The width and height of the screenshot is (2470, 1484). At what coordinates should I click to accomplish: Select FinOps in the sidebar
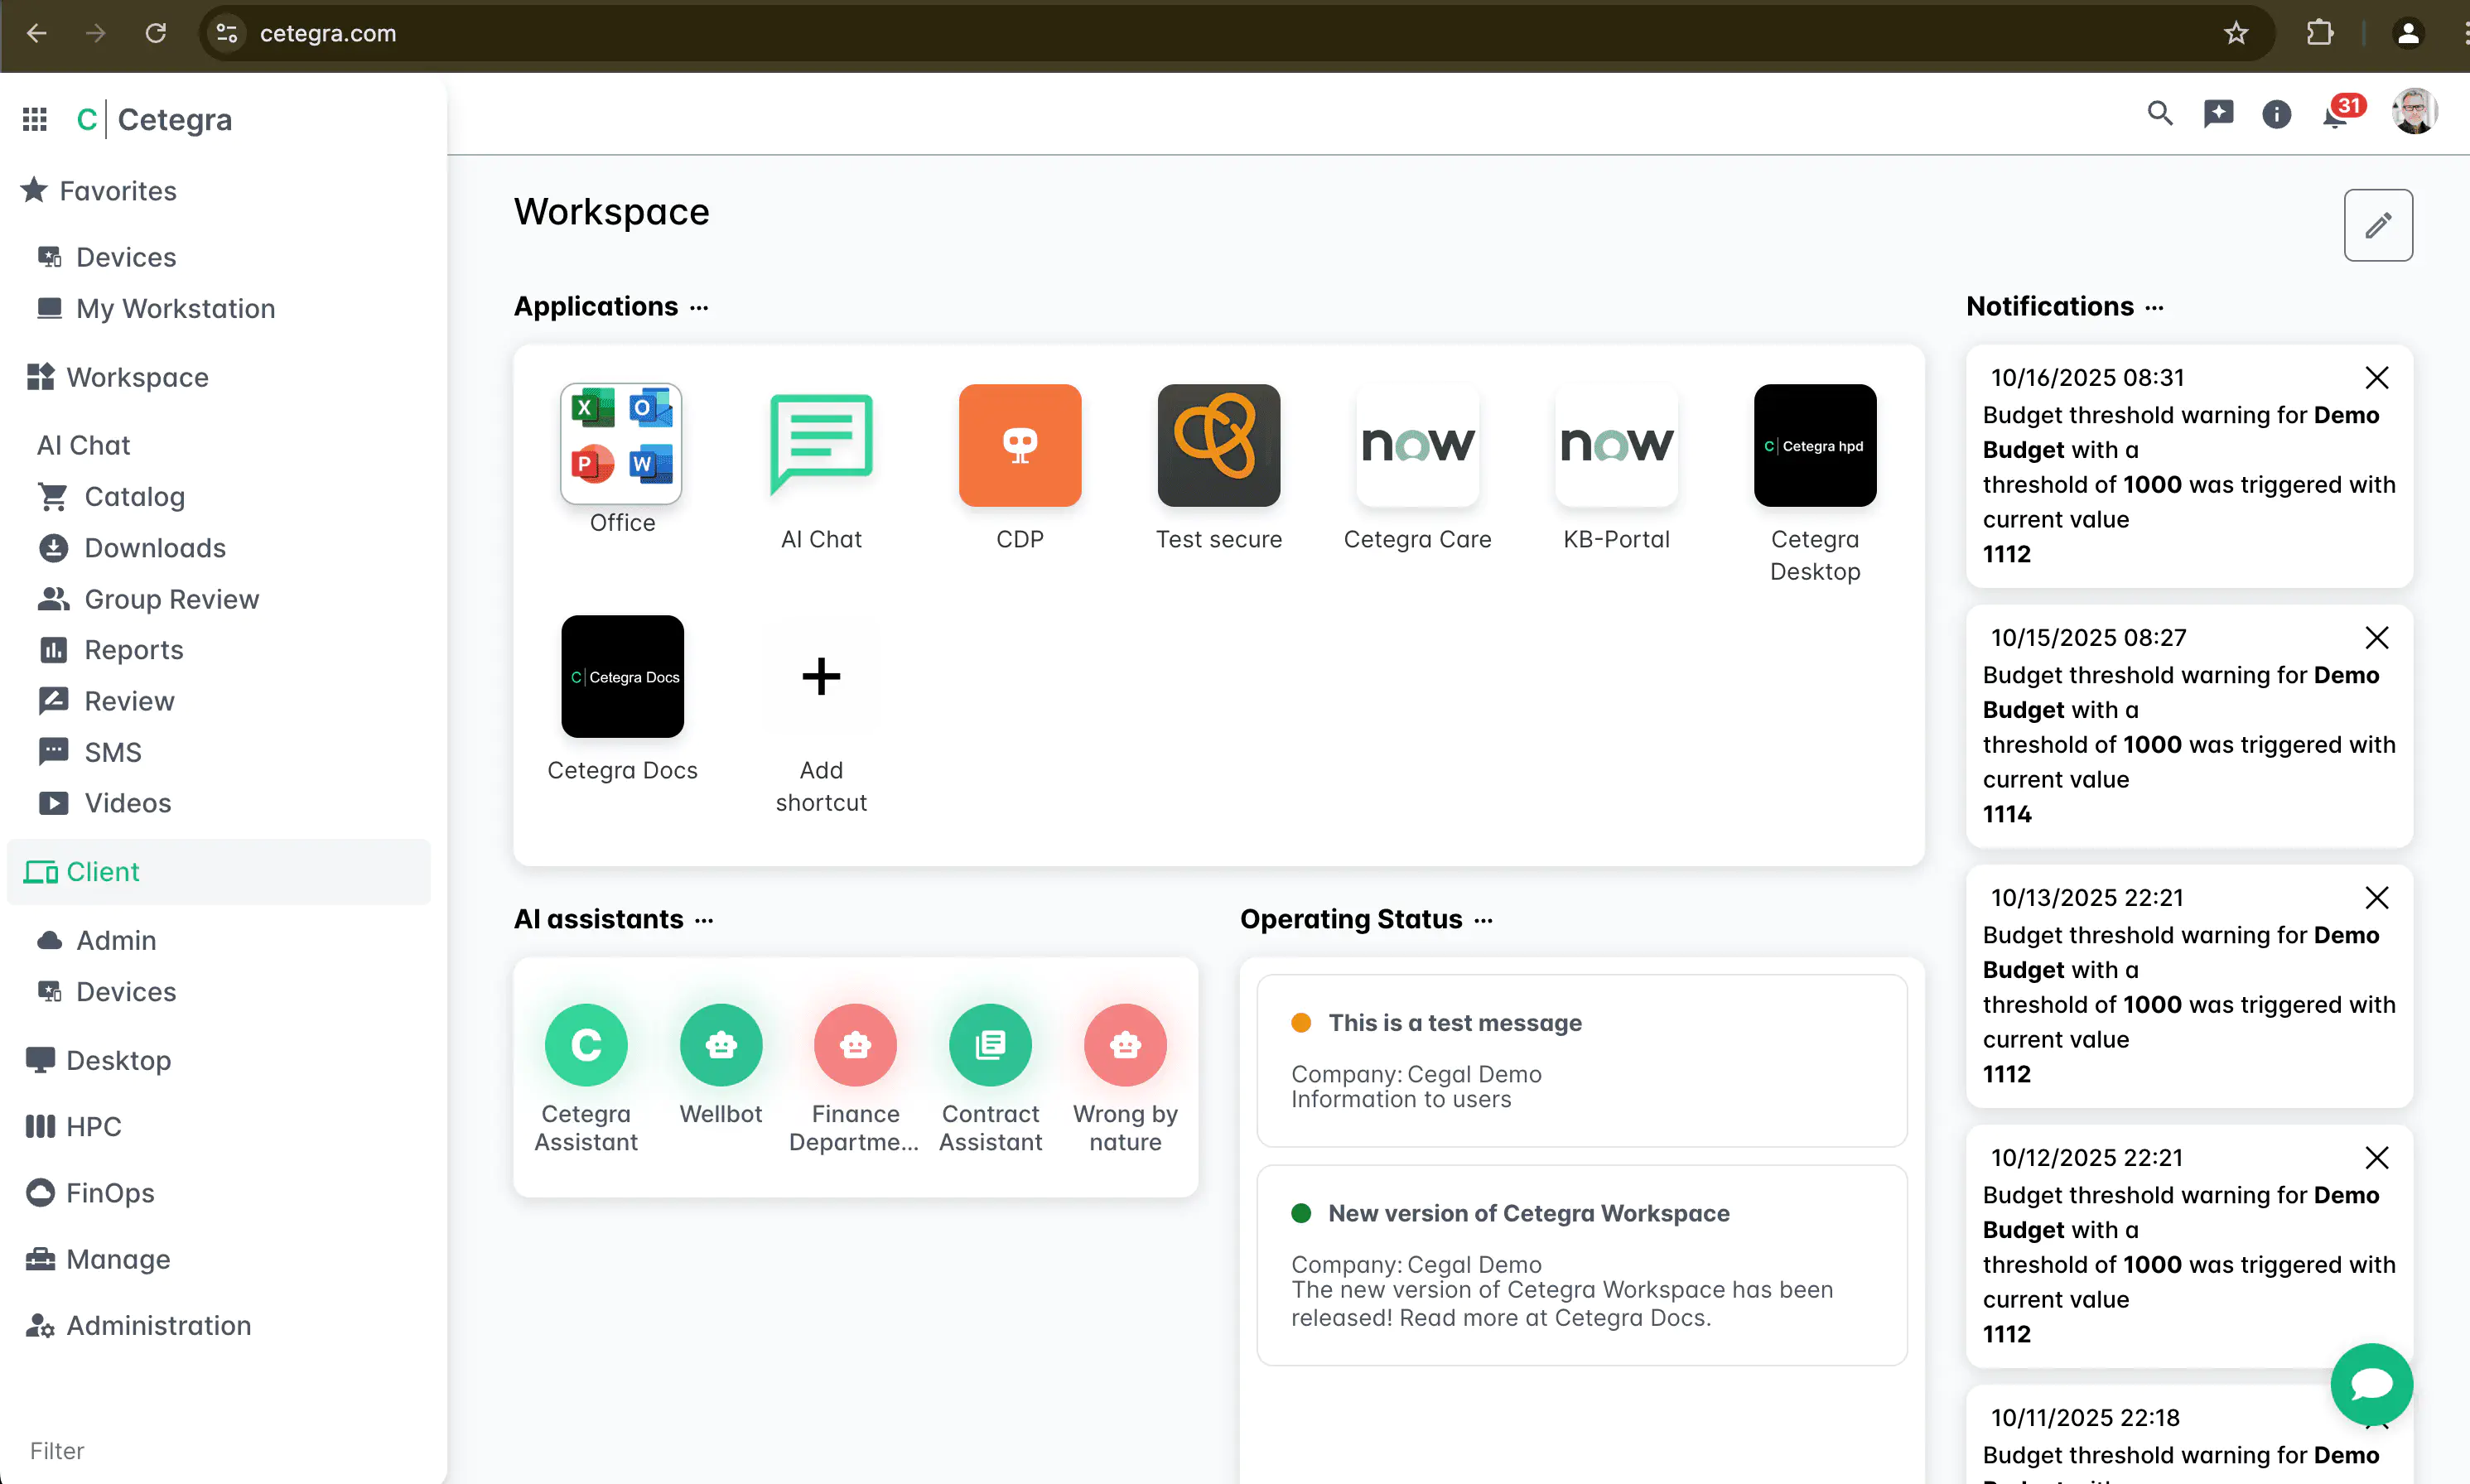point(109,1193)
